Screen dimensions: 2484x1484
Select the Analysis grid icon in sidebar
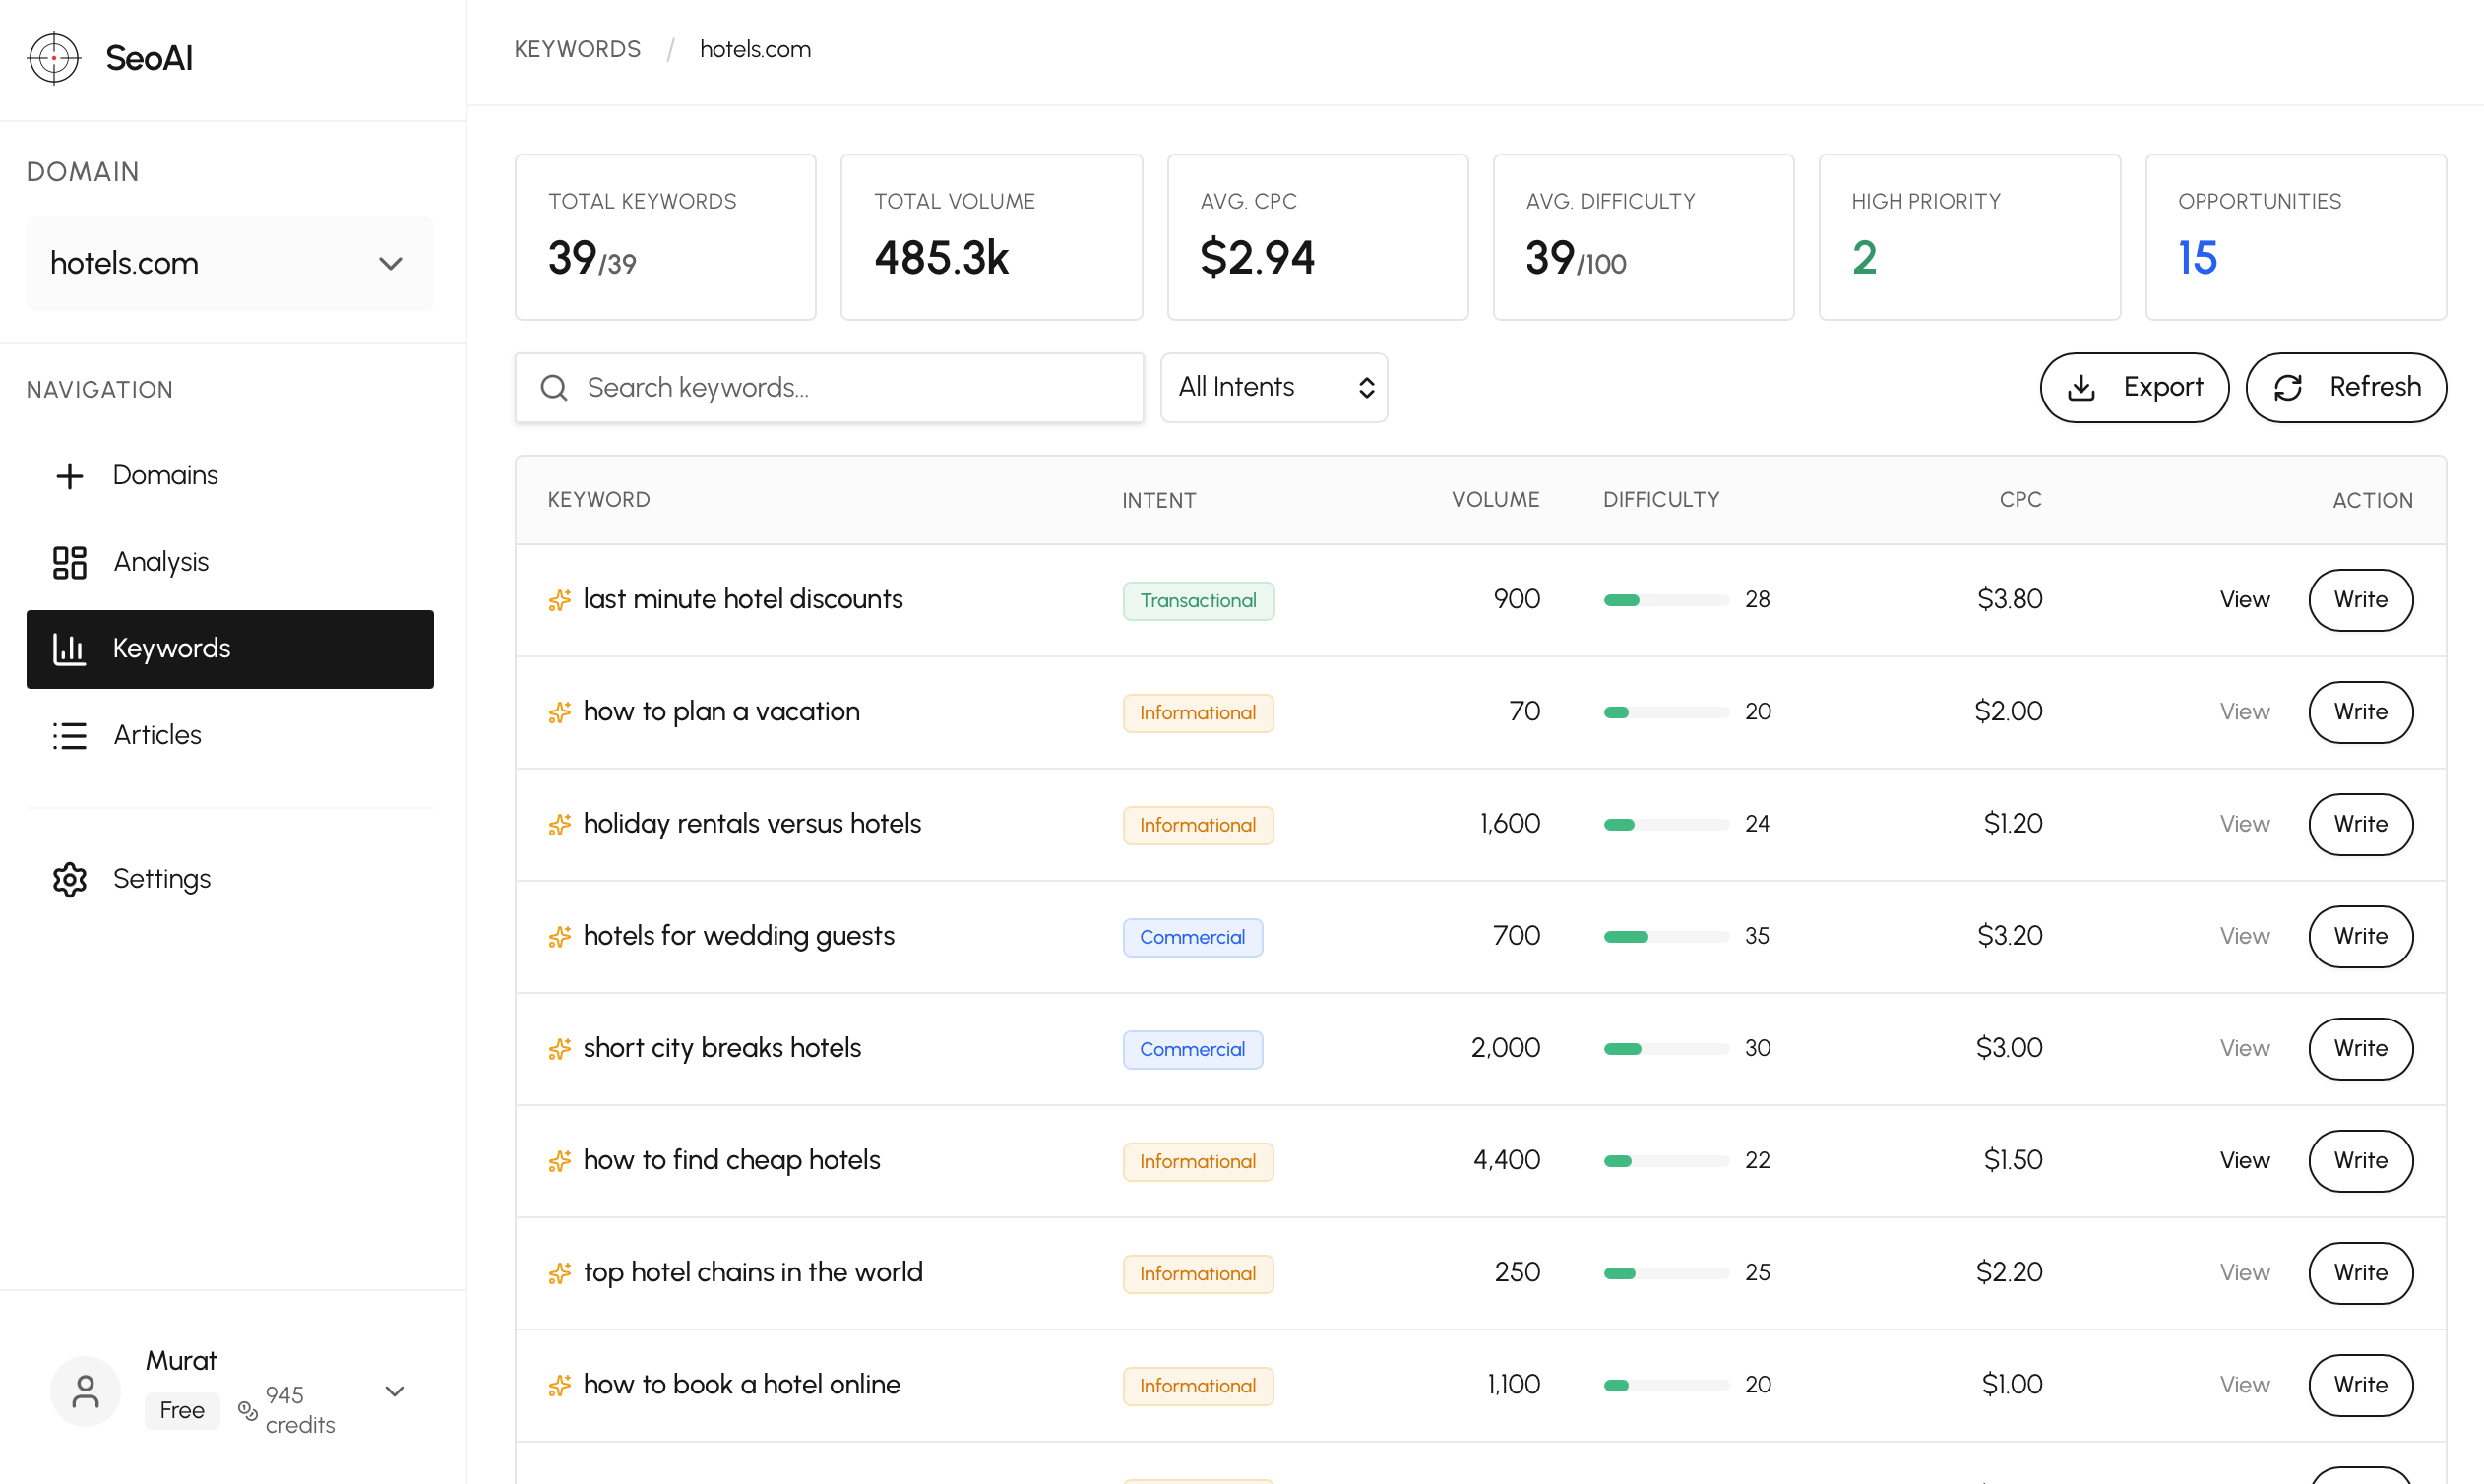(x=69, y=562)
